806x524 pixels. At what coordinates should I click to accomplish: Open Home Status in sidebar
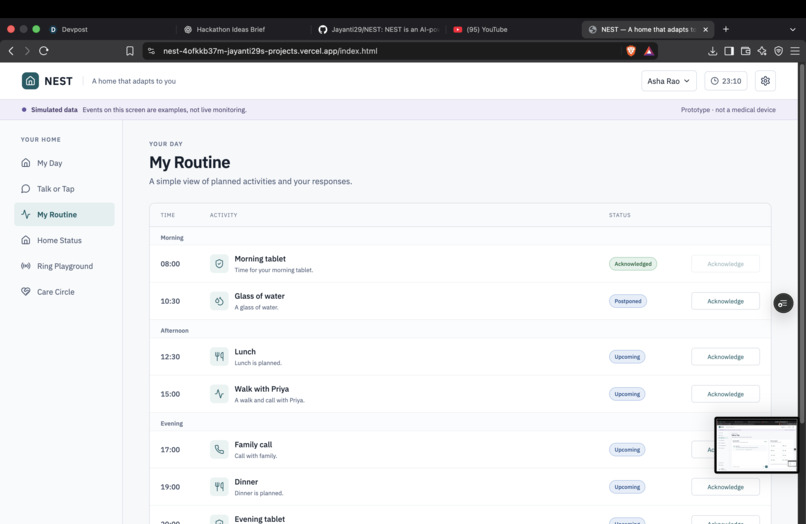coord(64,240)
